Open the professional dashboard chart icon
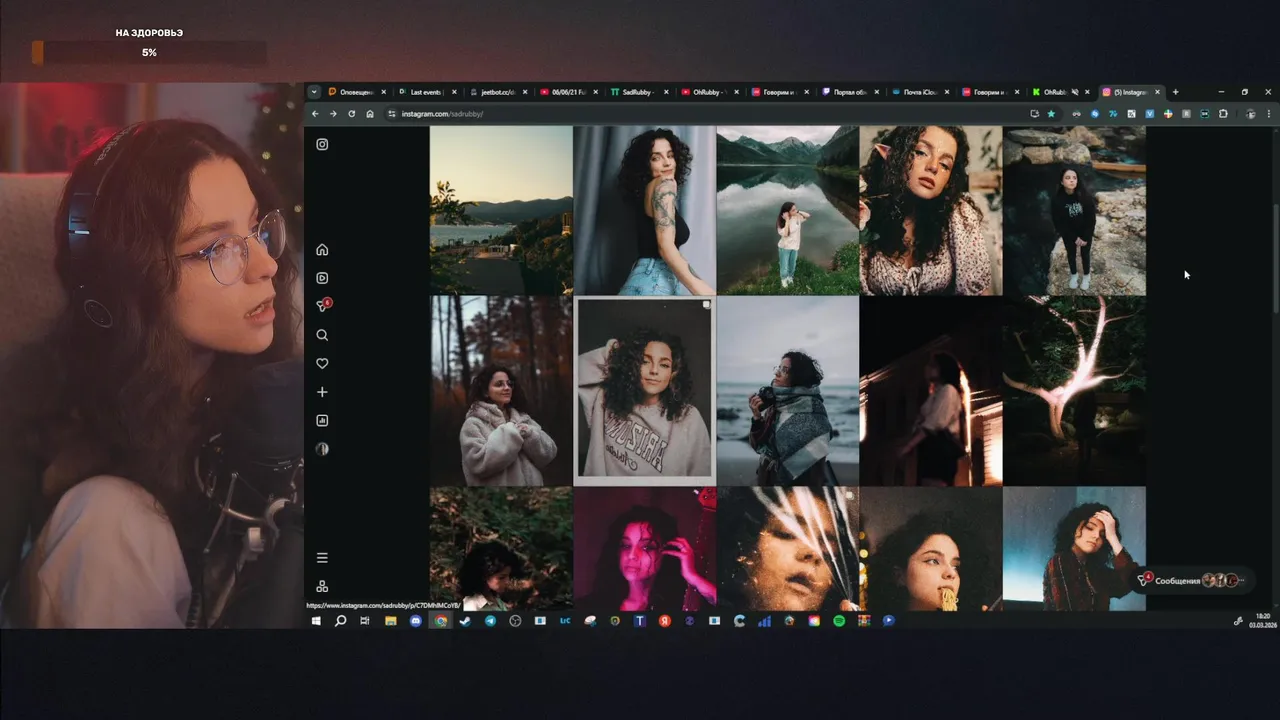This screenshot has width=1280, height=720. coord(322,421)
